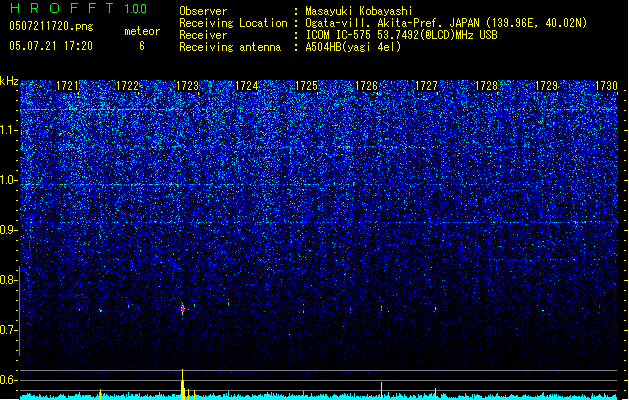This screenshot has height=400, width=629.
Task: Click the Receiving antenna label
Action: 230,47
